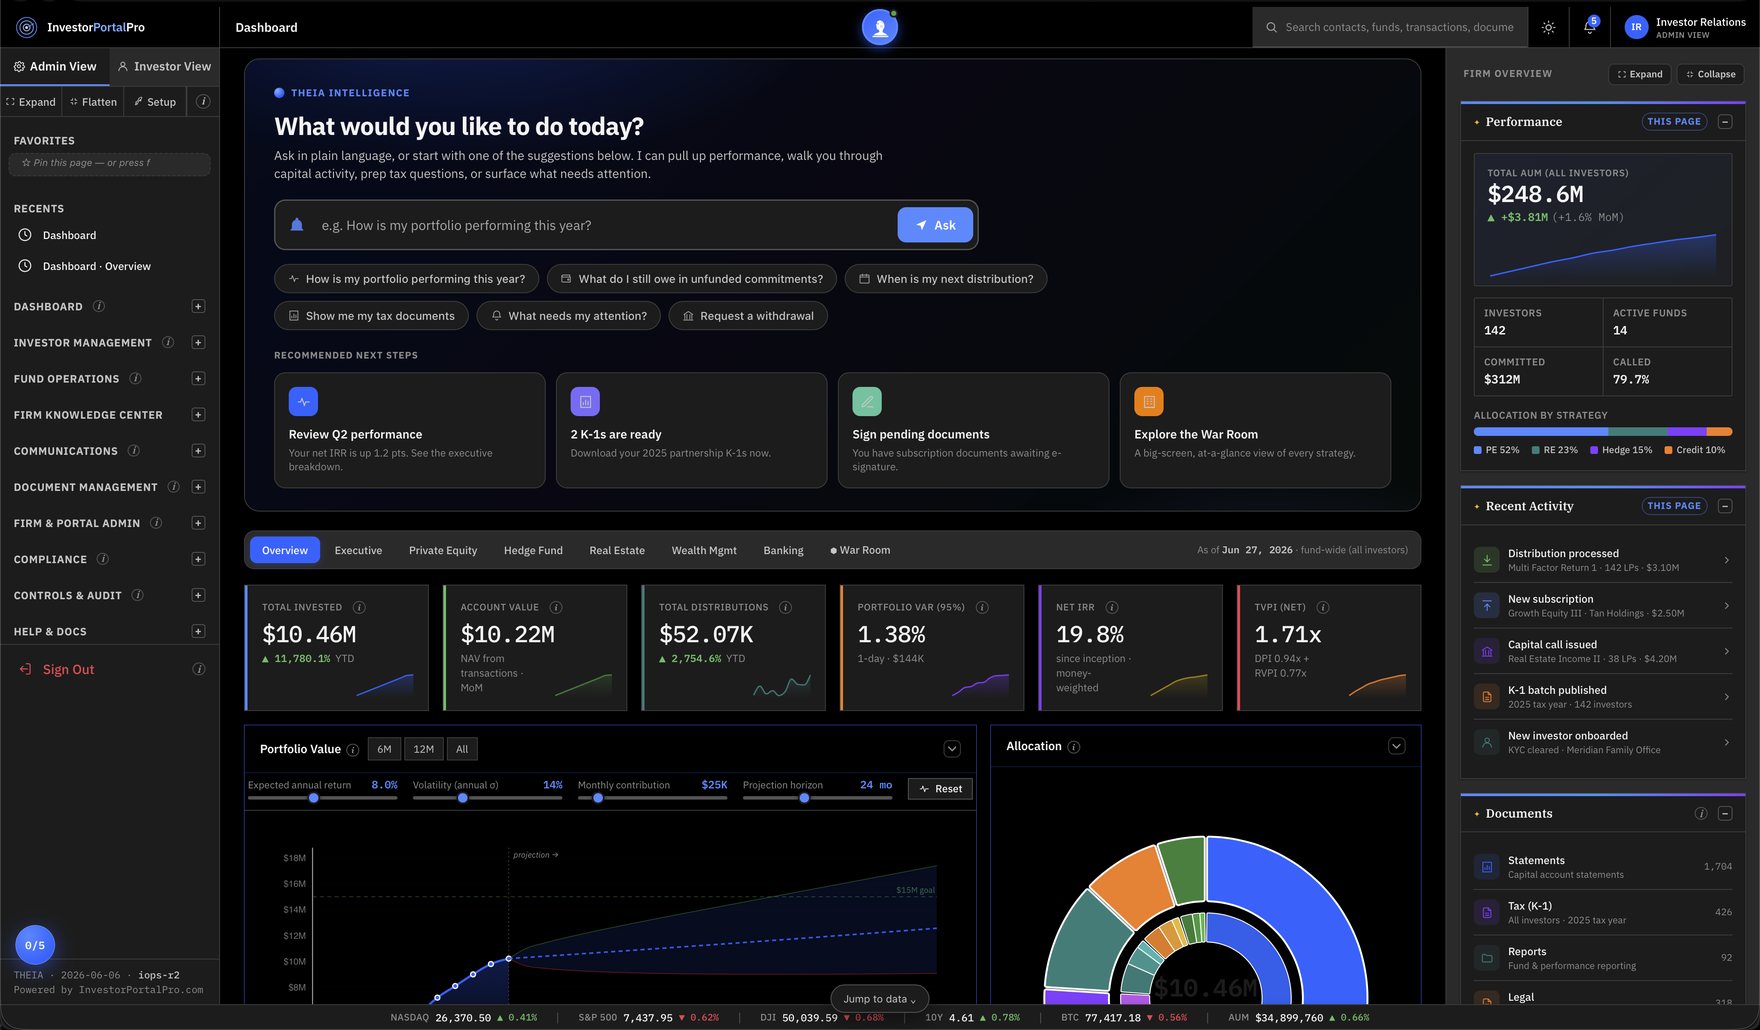Toggle light/dark theme sun icon
This screenshot has width=1760, height=1030.
point(1548,27)
